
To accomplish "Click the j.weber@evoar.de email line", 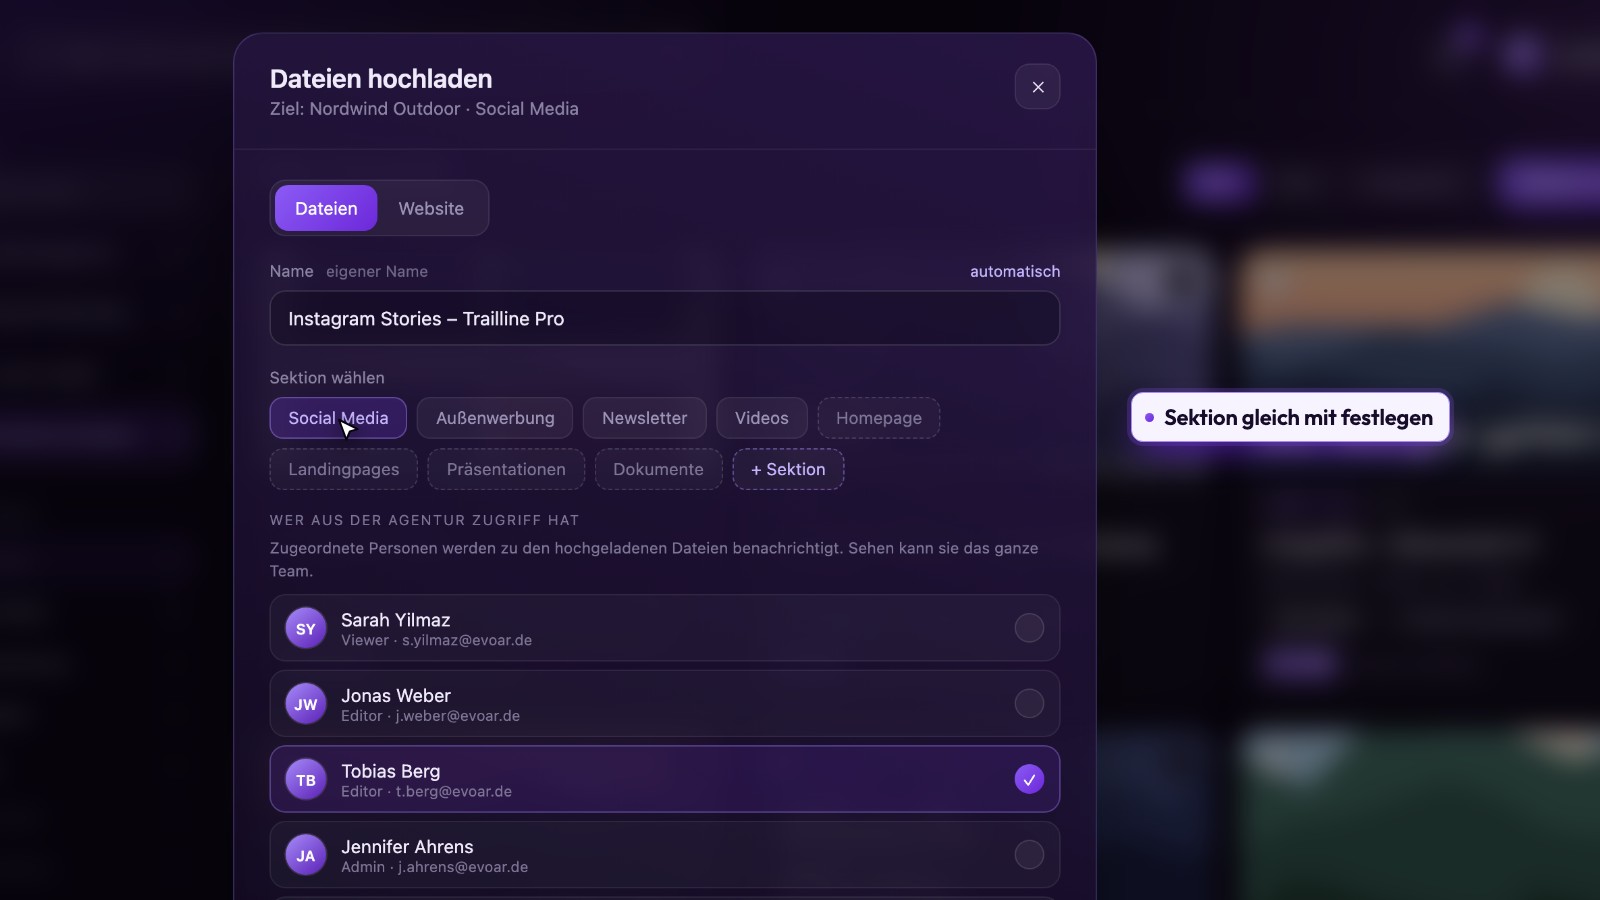I will pyautogui.click(x=430, y=716).
